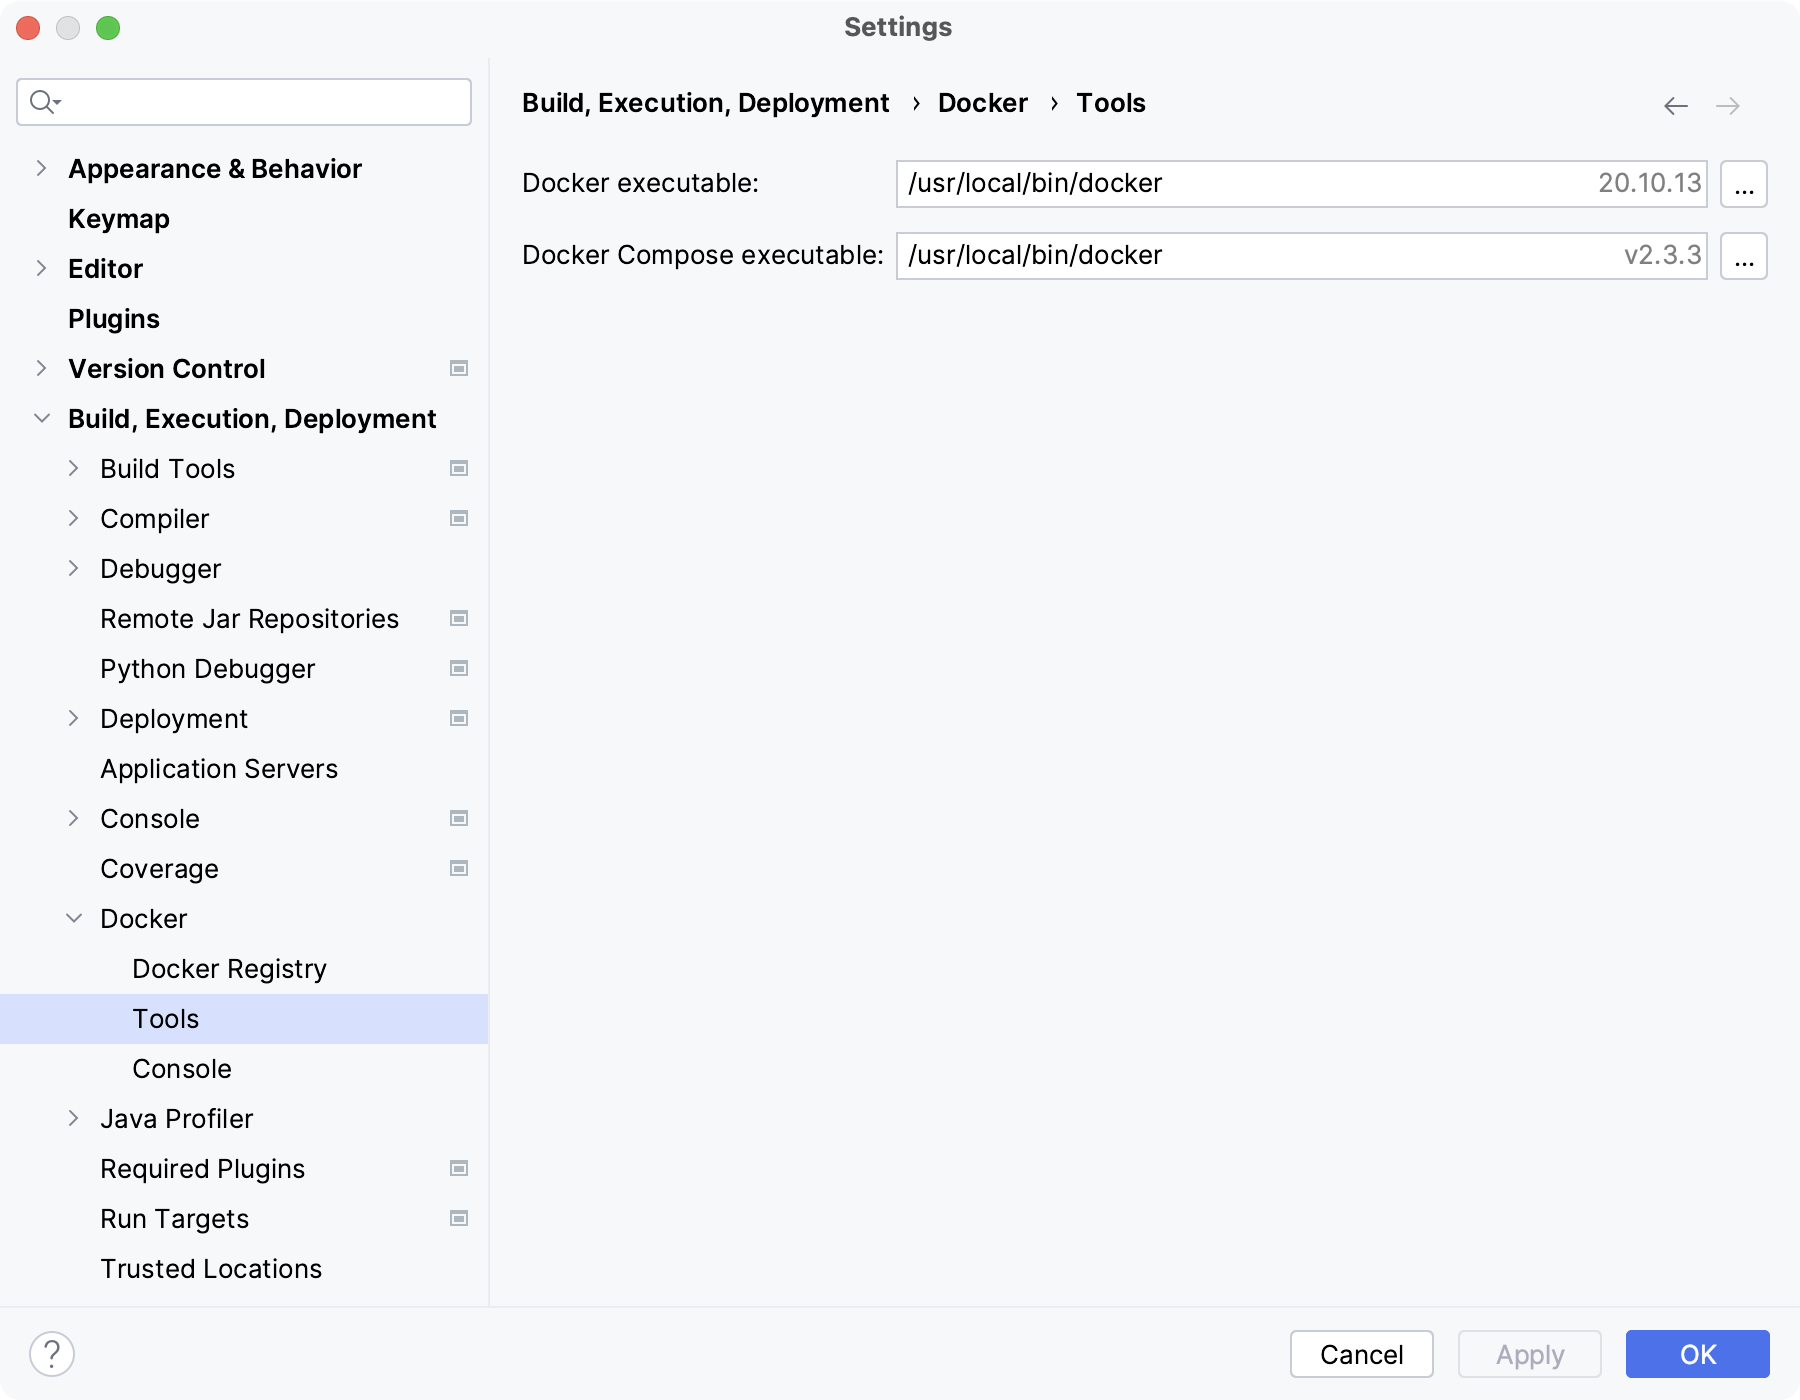Click the back navigation arrow
Image resolution: width=1800 pixels, height=1400 pixels.
(1675, 105)
